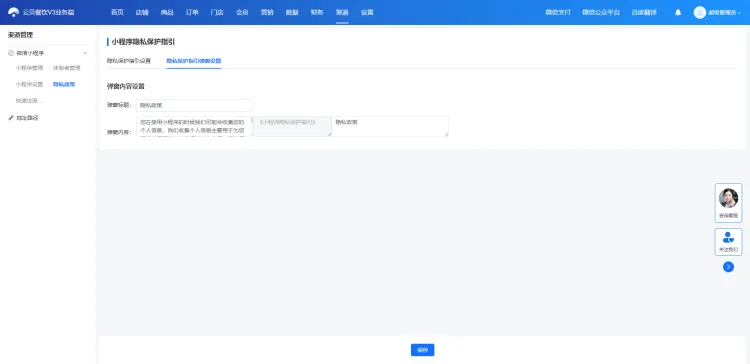Select 体验者管理 in the sidebar
This screenshot has width=750, height=364.
pyautogui.click(x=66, y=68)
